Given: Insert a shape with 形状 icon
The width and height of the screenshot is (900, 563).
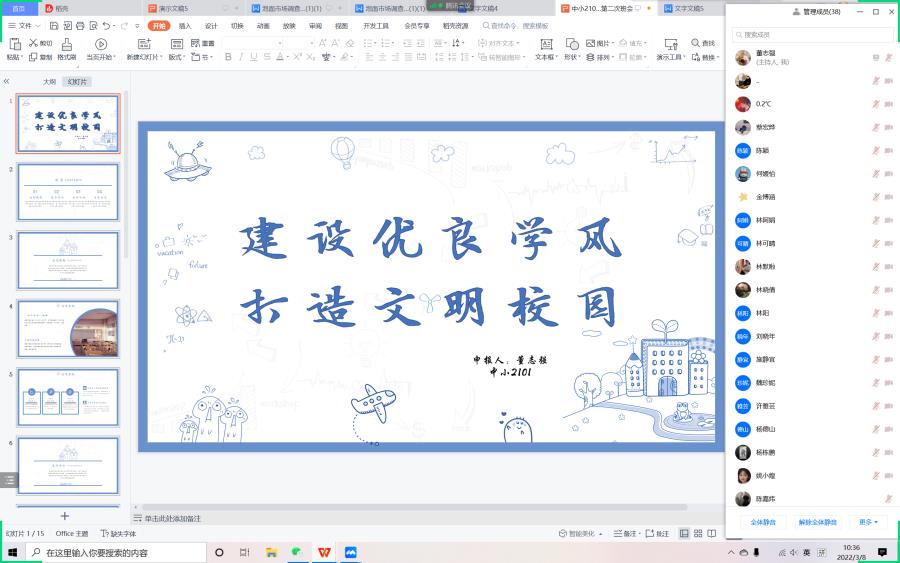Looking at the screenshot, I should coord(572,50).
